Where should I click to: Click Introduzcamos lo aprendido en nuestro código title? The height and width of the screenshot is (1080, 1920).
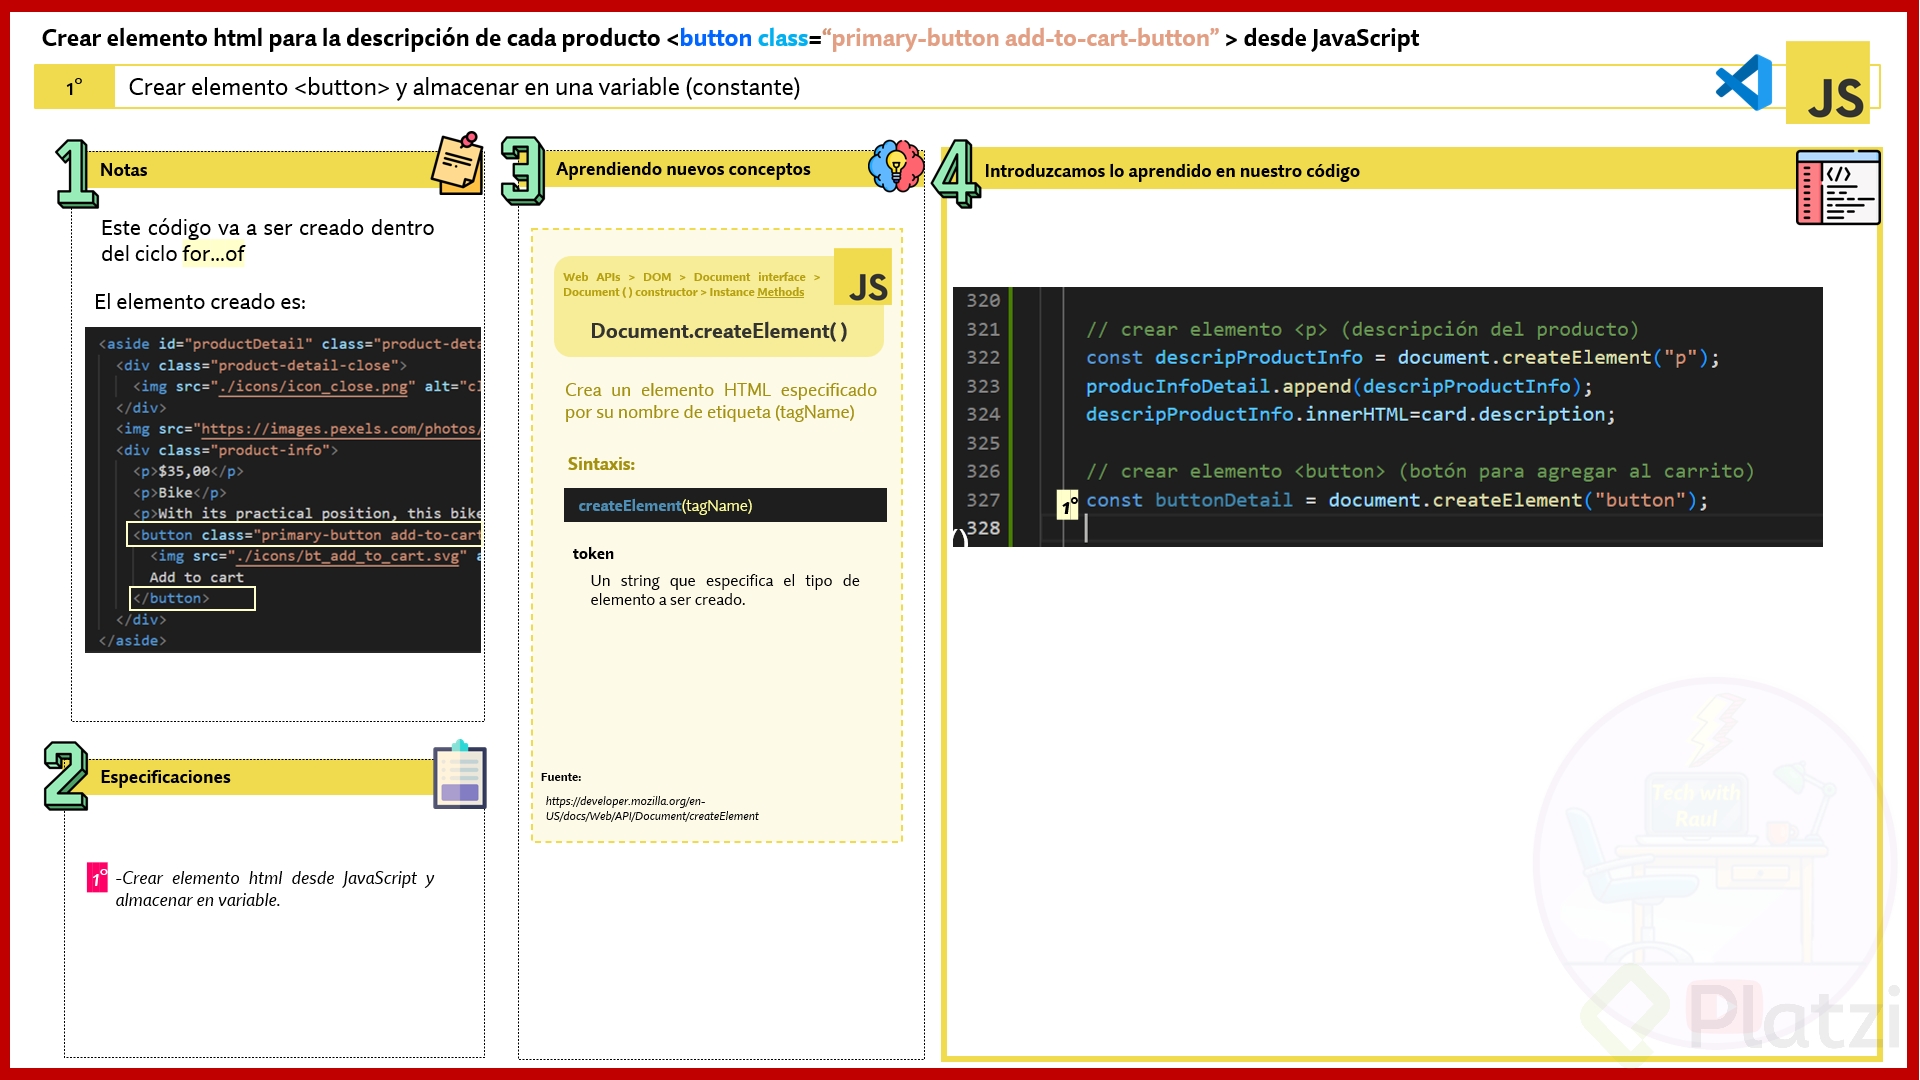pyautogui.click(x=1172, y=171)
